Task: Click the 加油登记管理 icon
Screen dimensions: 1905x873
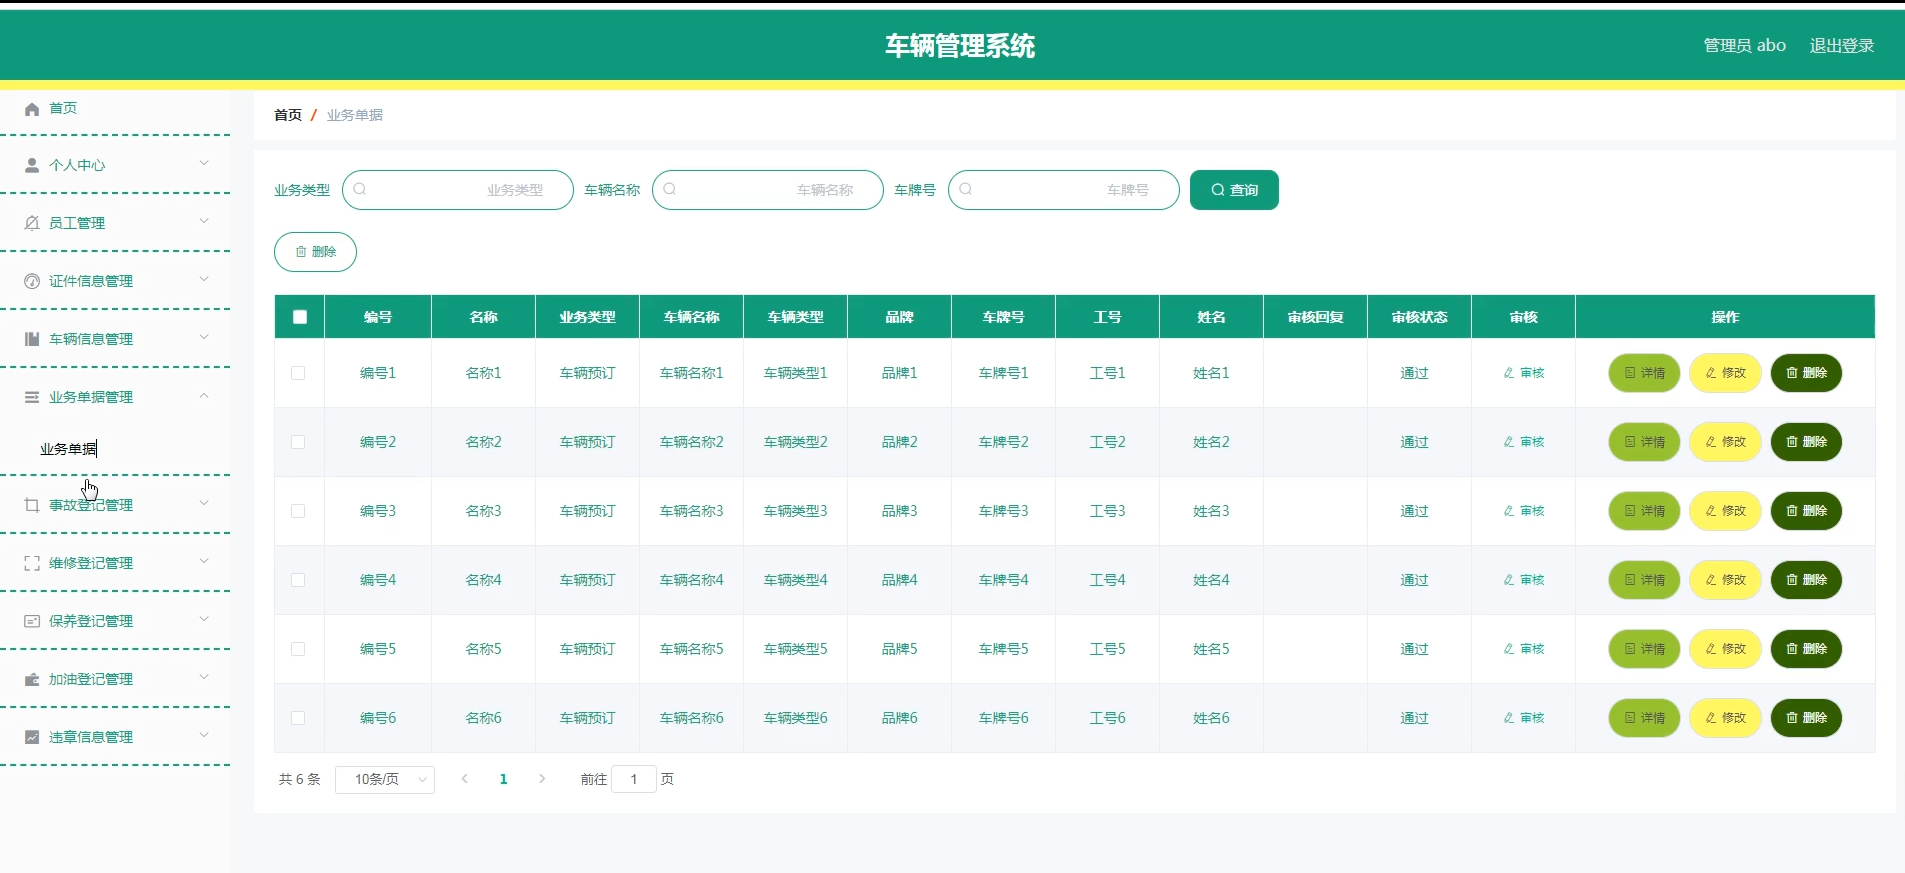Action: 32,679
